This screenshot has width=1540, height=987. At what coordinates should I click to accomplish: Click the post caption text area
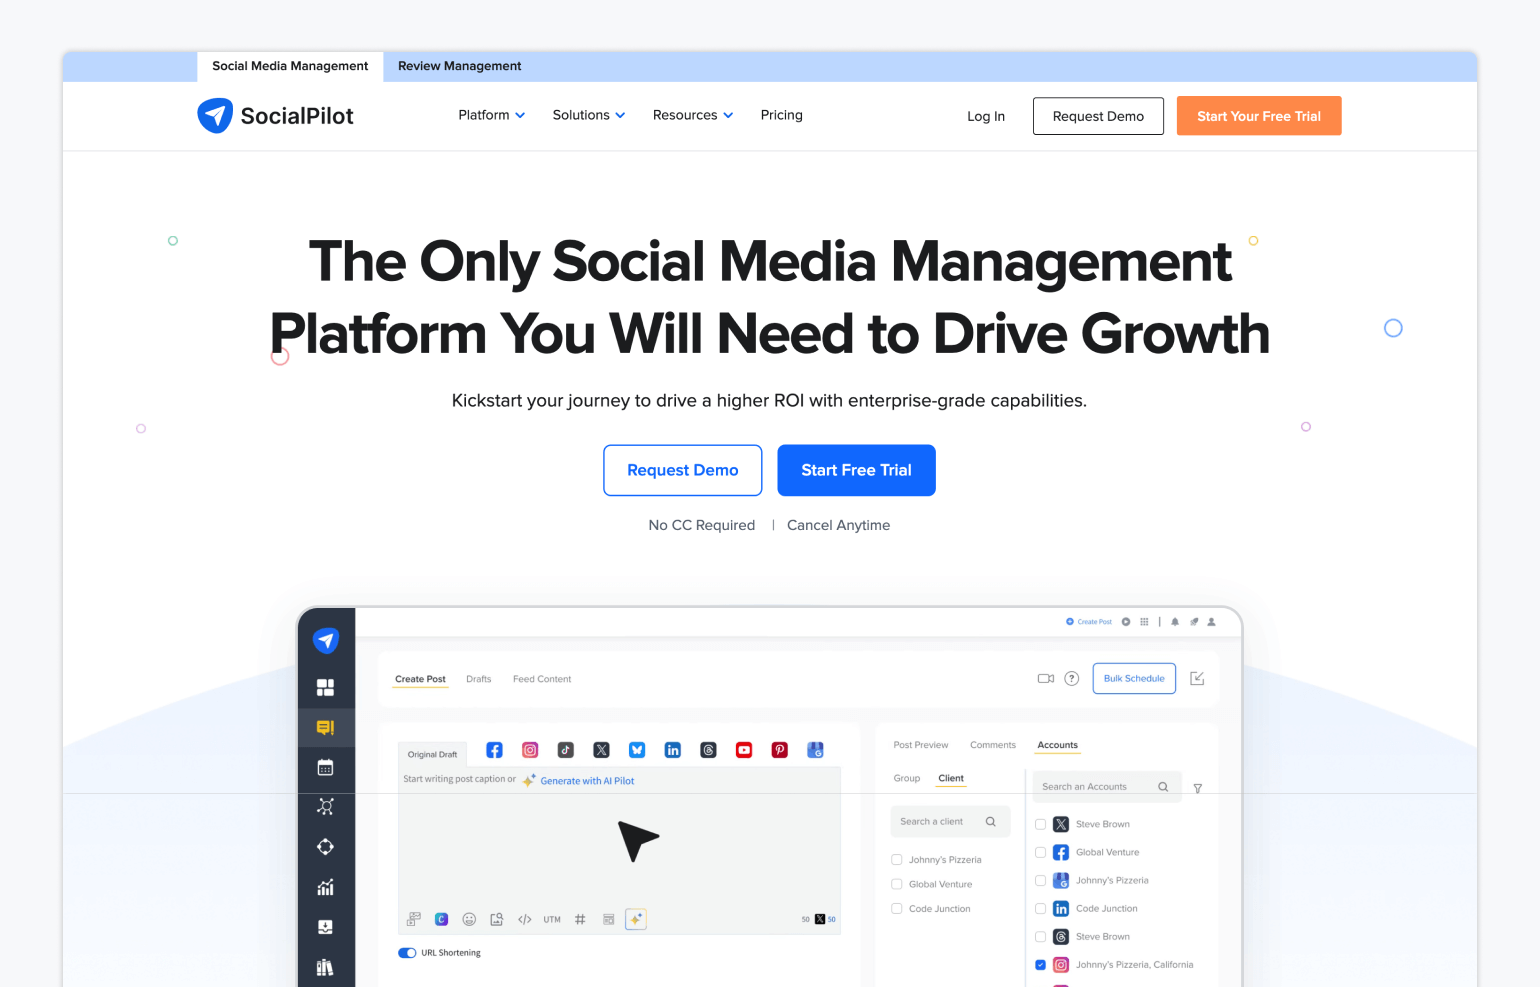click(619, 850)
